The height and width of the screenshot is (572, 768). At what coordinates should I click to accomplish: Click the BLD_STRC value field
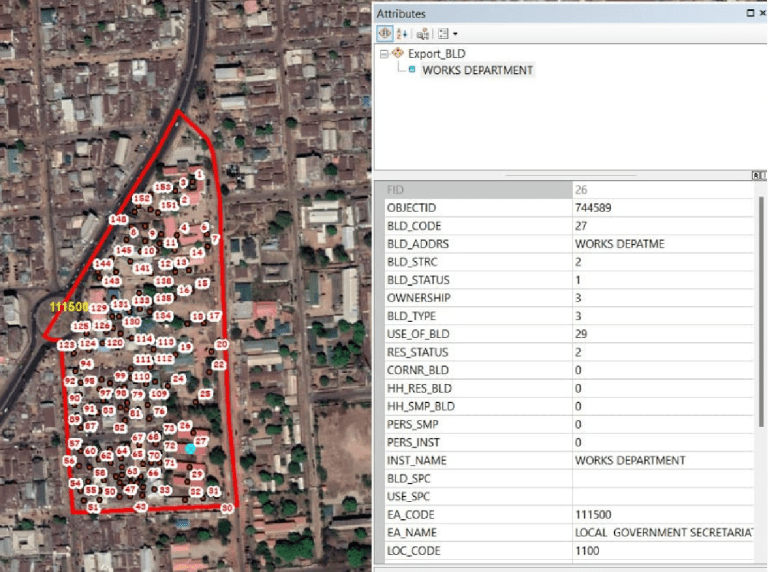(x=663, y=262)
